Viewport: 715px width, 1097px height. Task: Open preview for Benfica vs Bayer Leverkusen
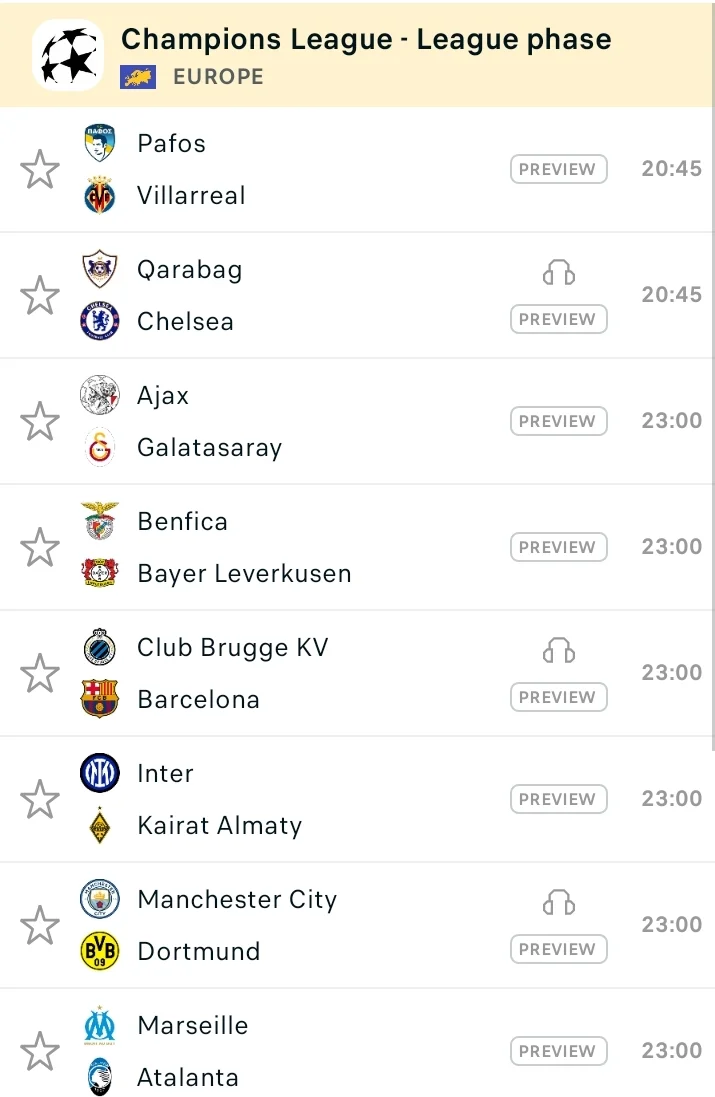pyautogui.click(x=558, y=547)
